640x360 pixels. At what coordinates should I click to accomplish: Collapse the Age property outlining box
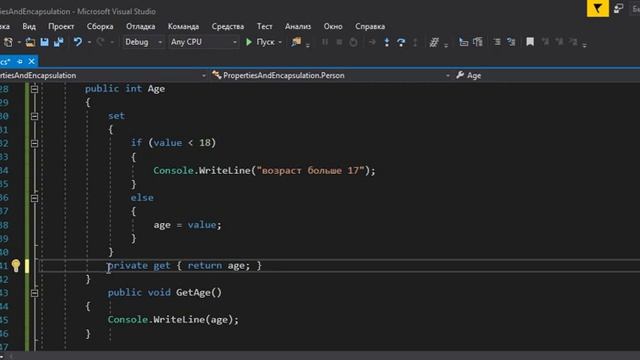click(x=34, y=89)
